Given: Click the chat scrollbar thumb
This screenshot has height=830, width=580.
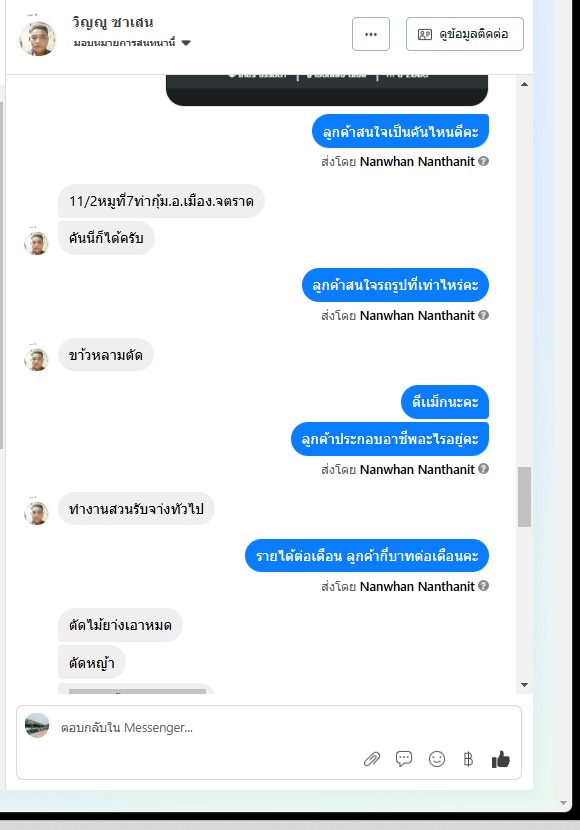Looking at the screenshot, I should (524, 497).
